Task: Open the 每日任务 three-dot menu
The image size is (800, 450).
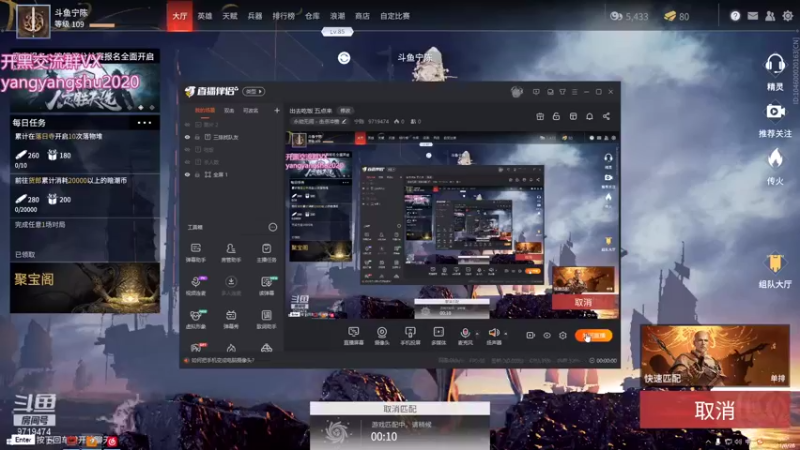Action: coord(144,122)
